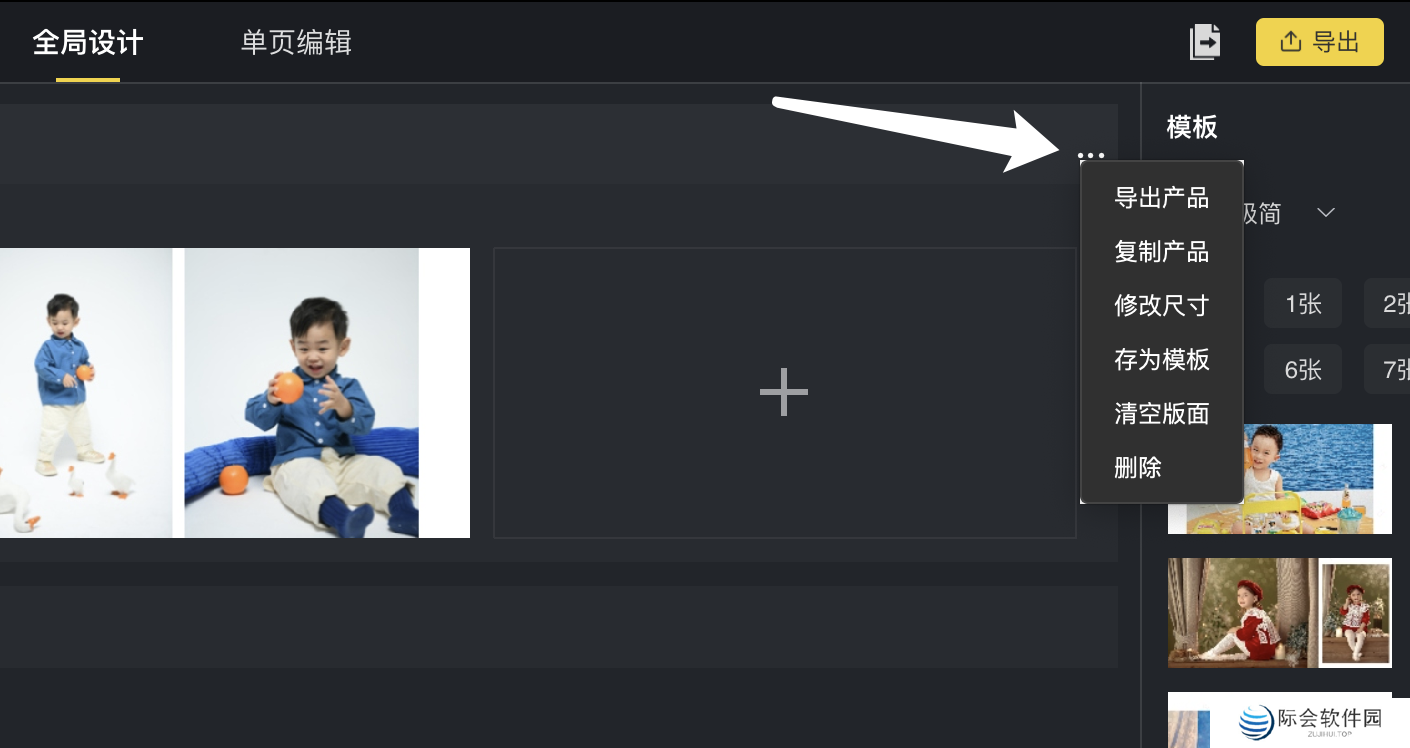Select the photo of boy holding orange

tap(301, 393)
